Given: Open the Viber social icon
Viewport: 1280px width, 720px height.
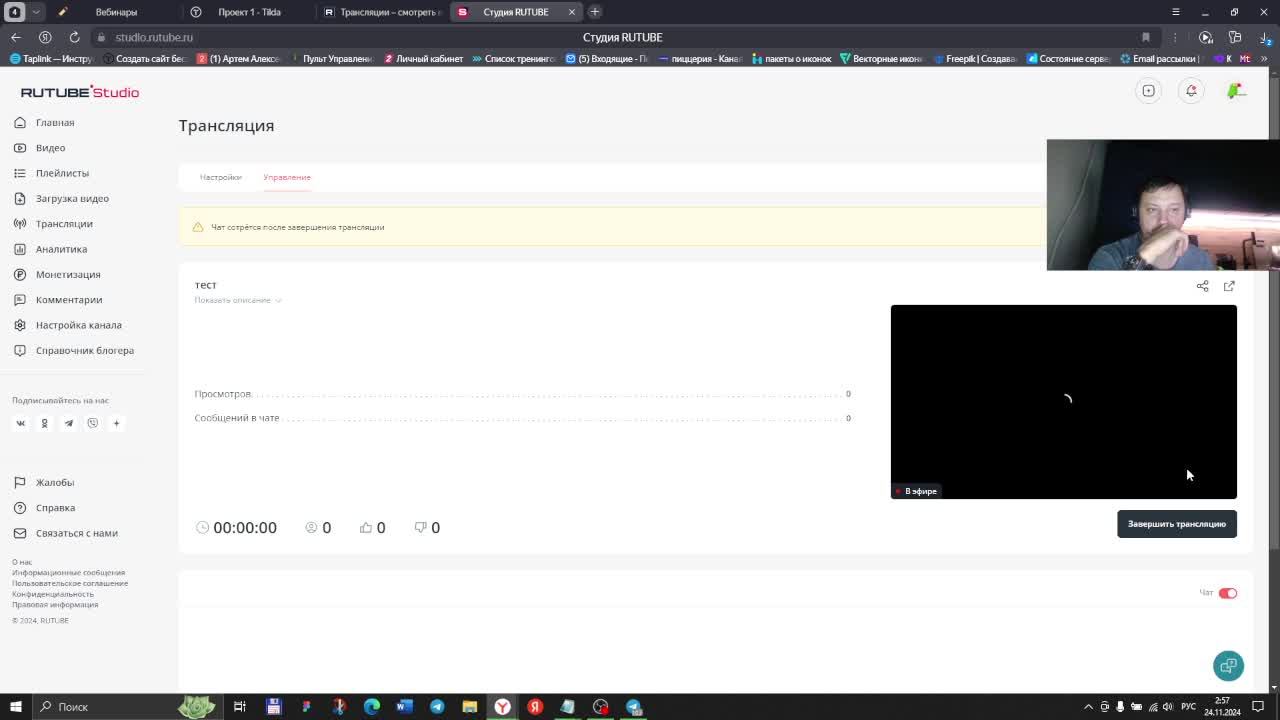Looking at the screenshot, I should pos(92,423).
